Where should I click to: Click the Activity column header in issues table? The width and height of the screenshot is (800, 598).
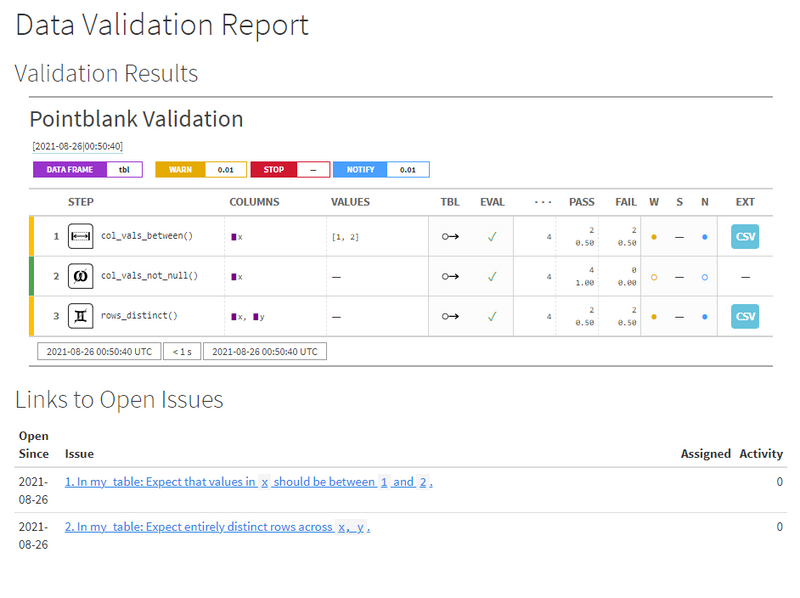tap(761, 454)
